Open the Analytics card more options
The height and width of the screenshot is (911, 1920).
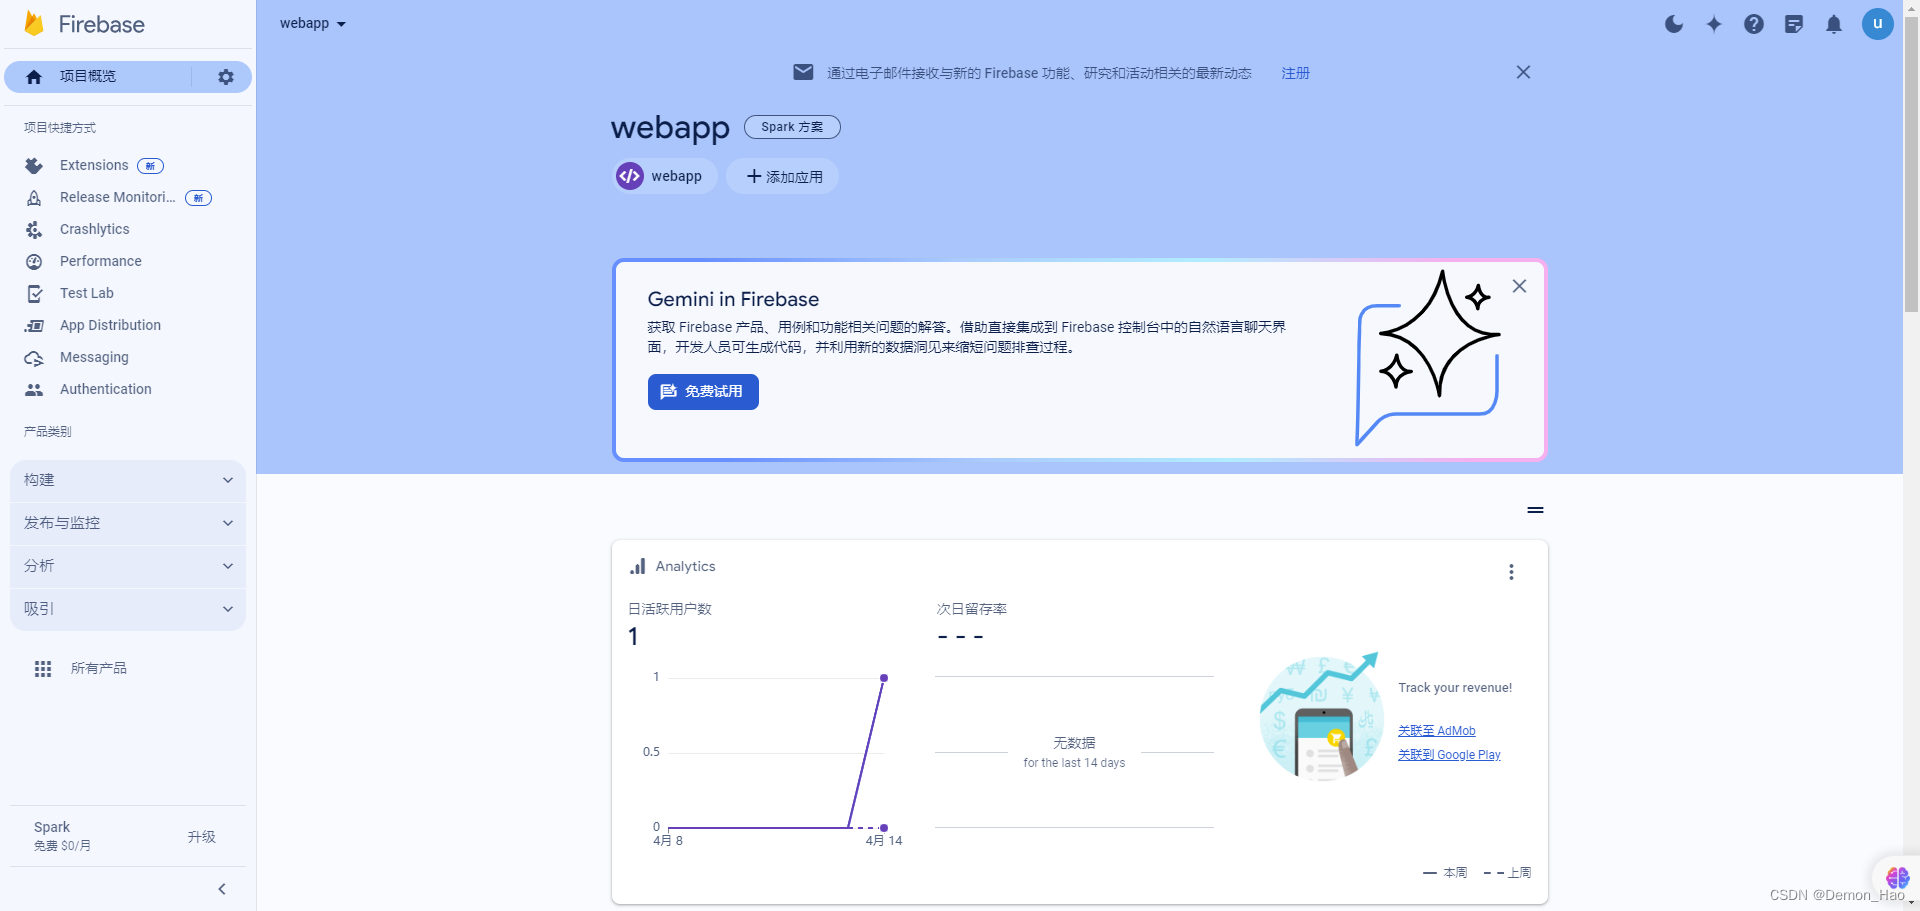coord(1511,572)
